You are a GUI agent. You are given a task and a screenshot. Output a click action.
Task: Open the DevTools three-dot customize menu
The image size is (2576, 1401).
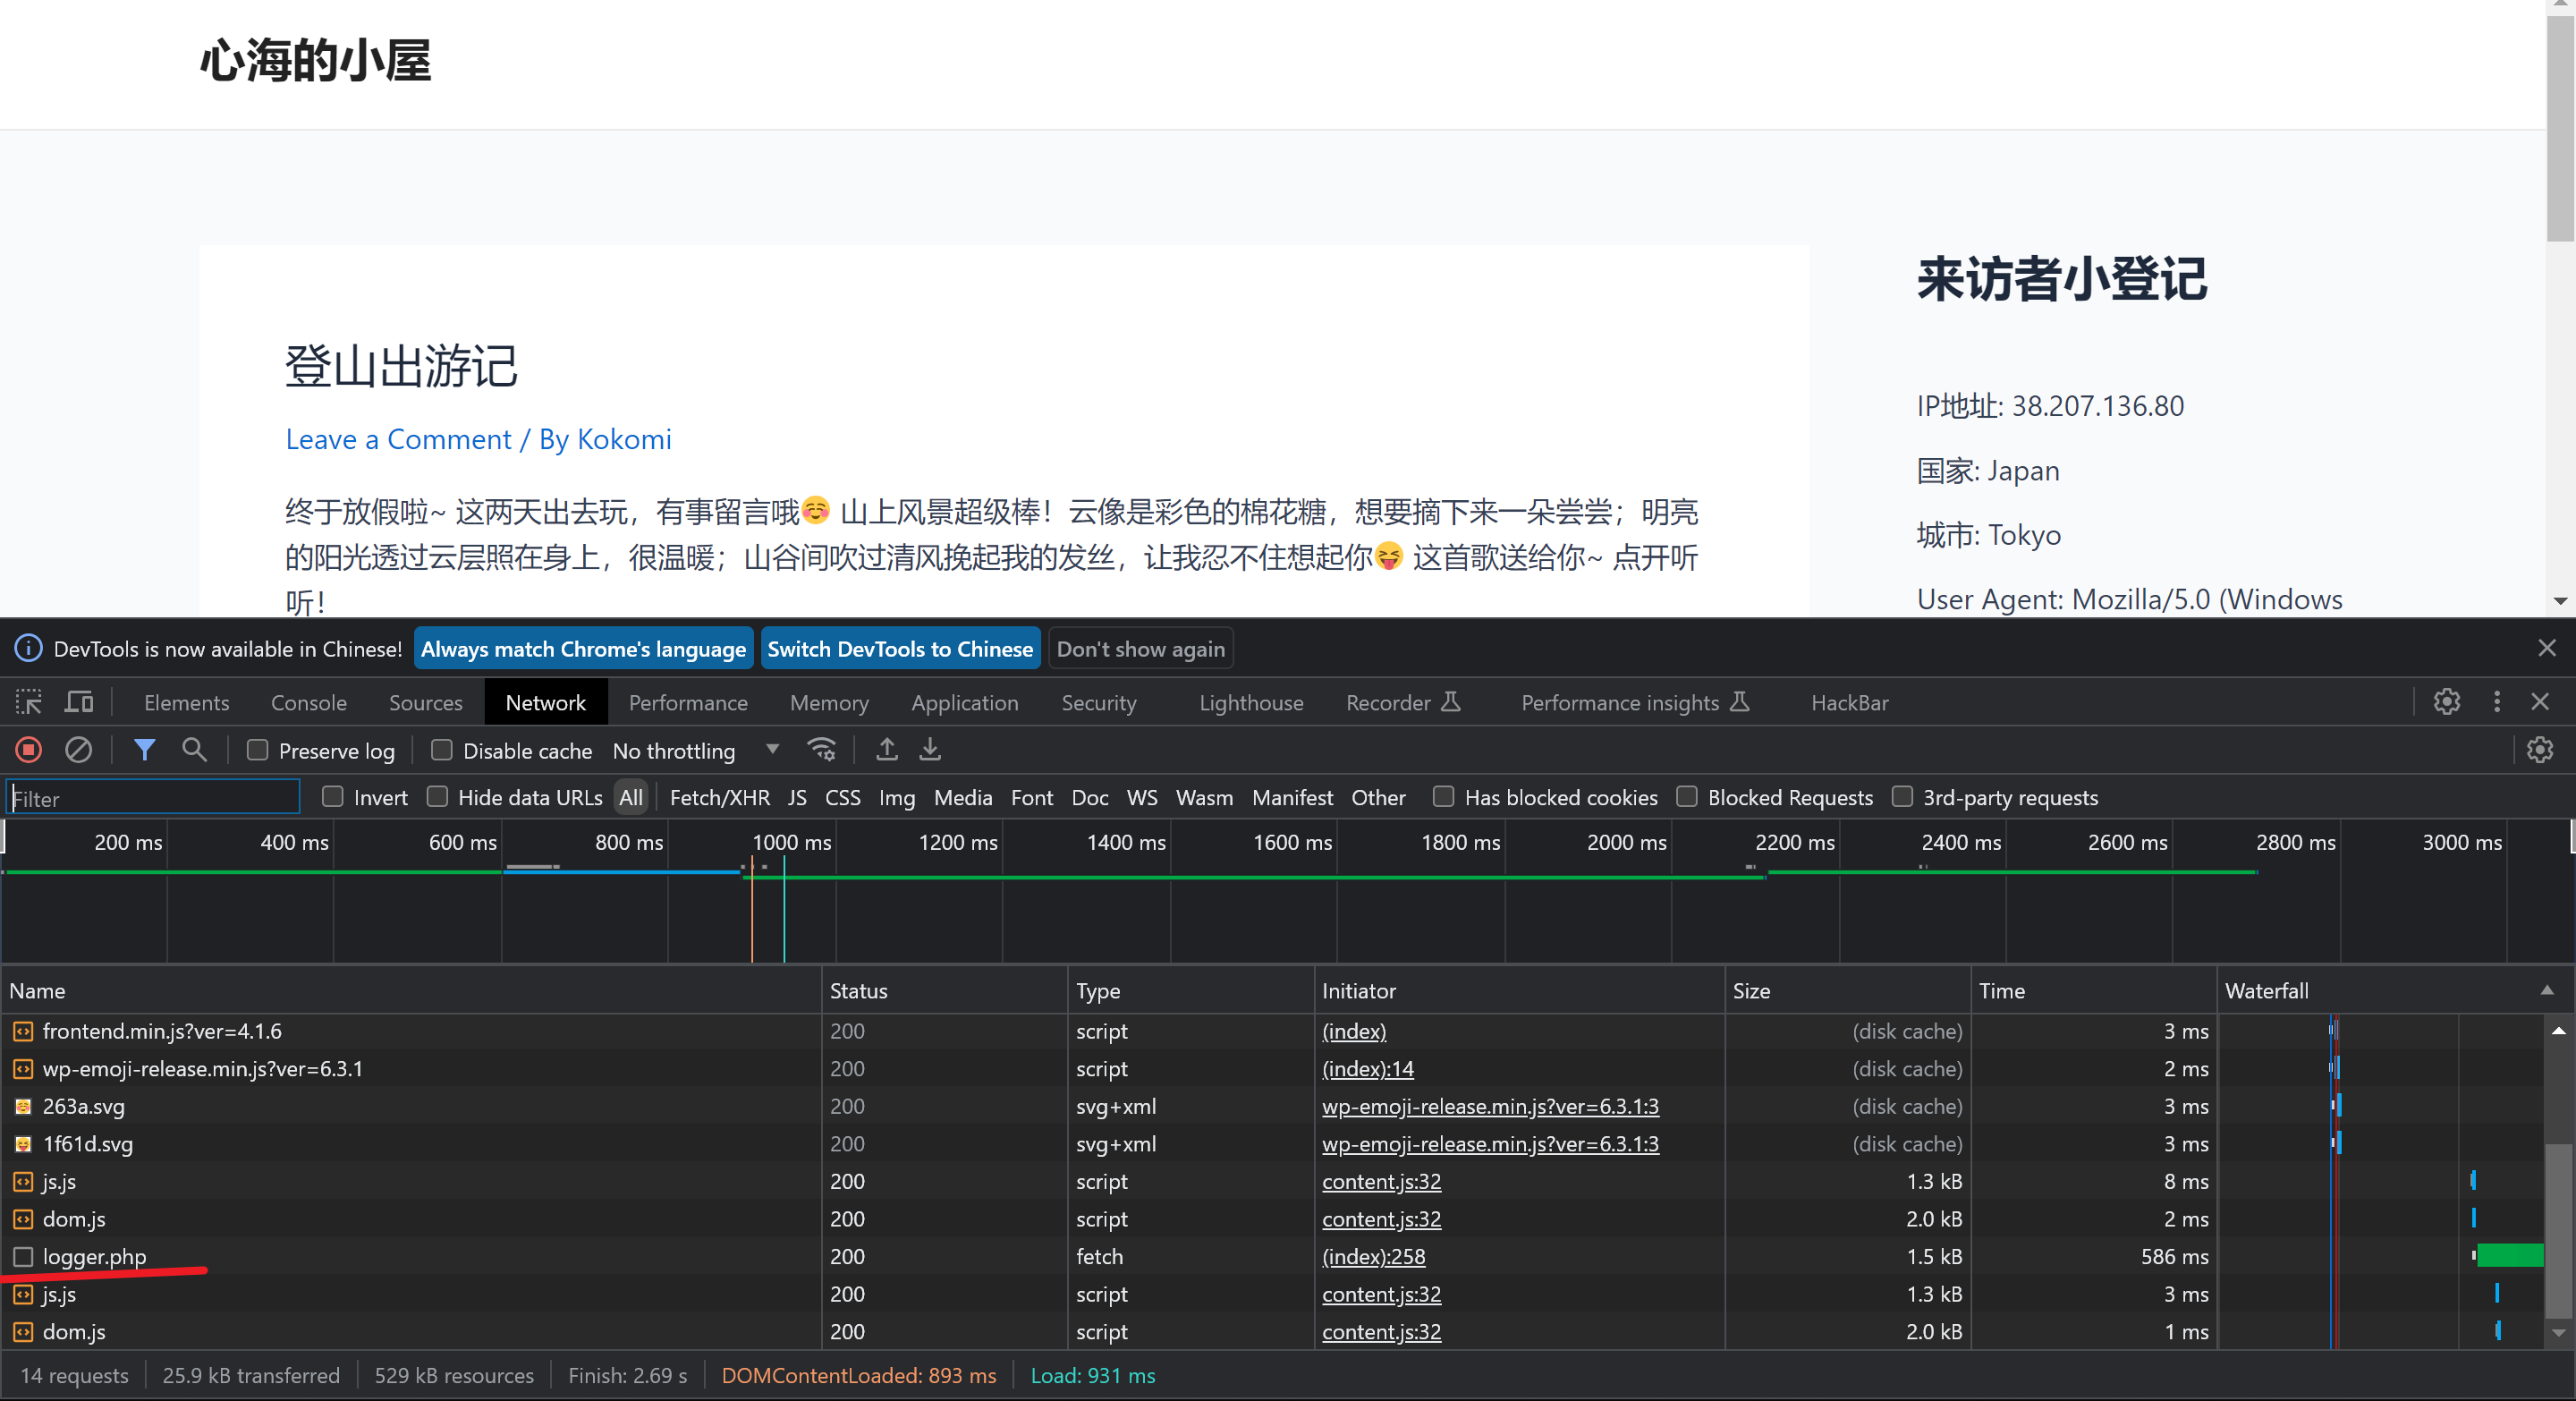pyautogui.click(x=2497, y=702)
